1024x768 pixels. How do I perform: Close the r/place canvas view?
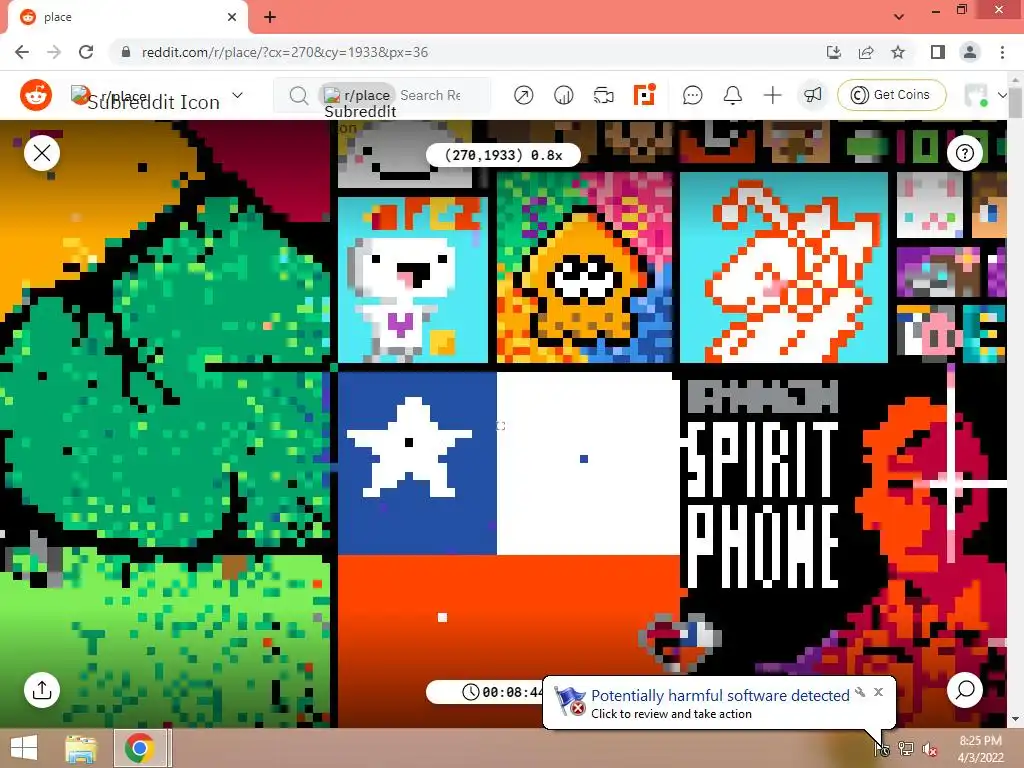pyautogui.click(x=42, y=153)
